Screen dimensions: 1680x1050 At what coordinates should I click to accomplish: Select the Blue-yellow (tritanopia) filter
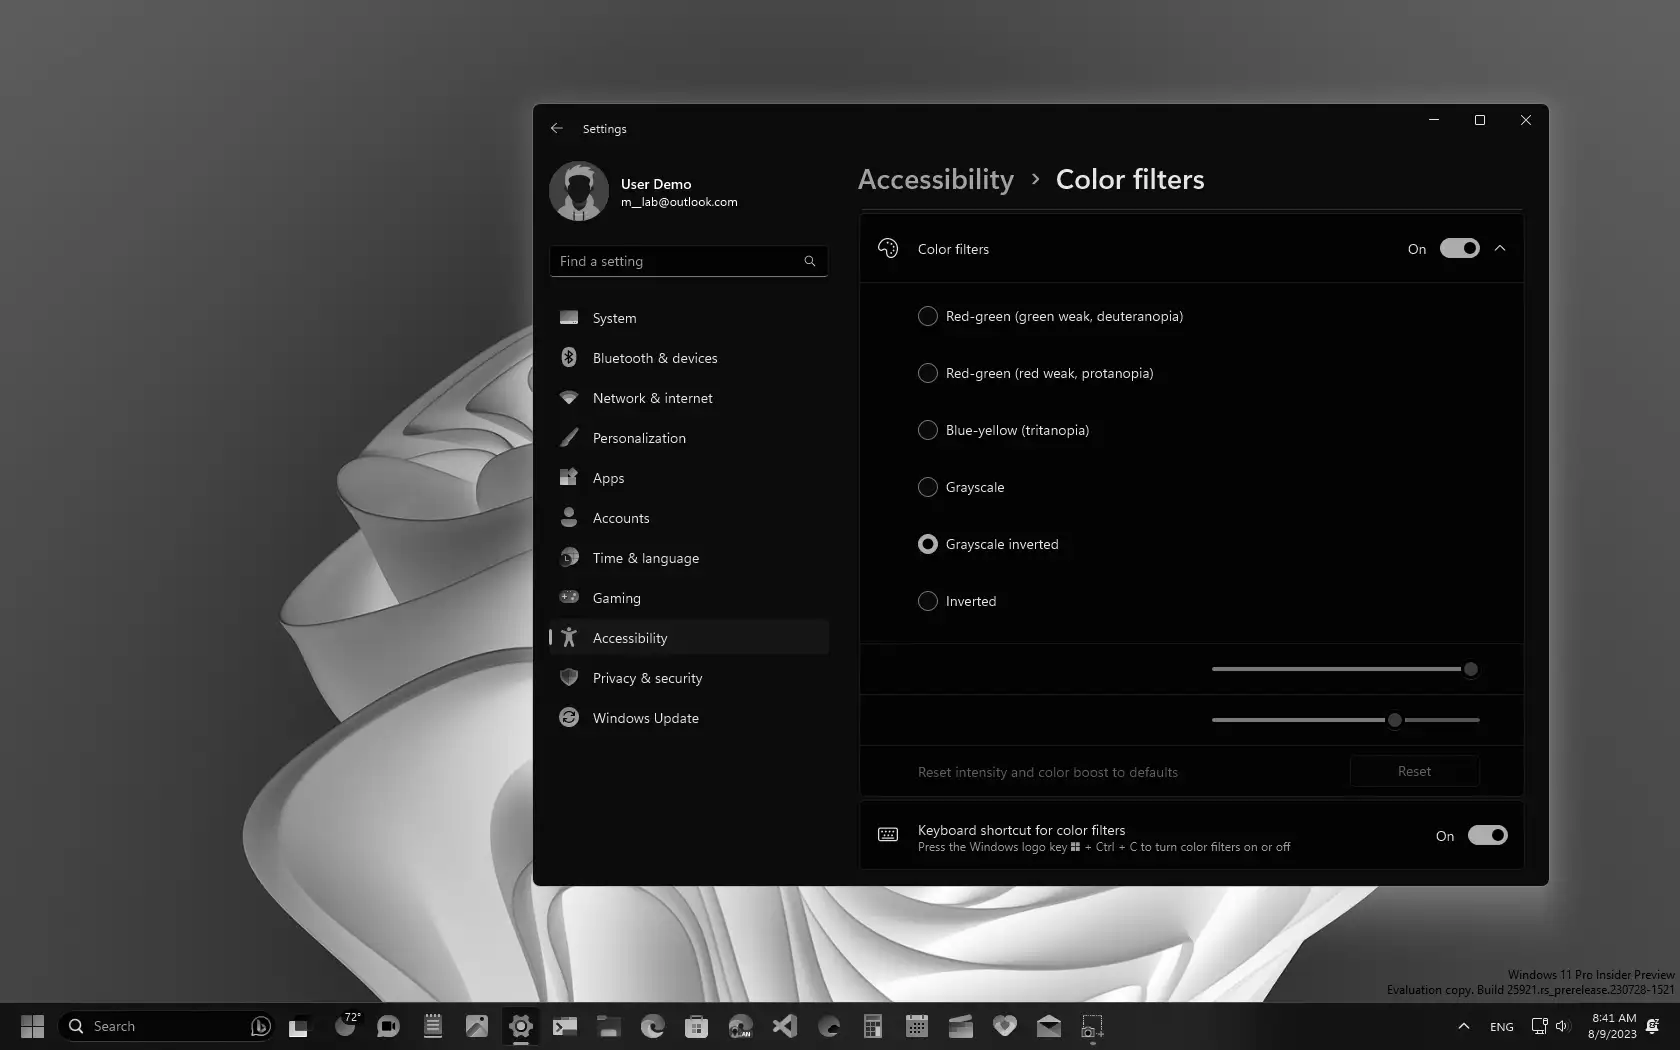pyautogui.click(x=928, y=430)
